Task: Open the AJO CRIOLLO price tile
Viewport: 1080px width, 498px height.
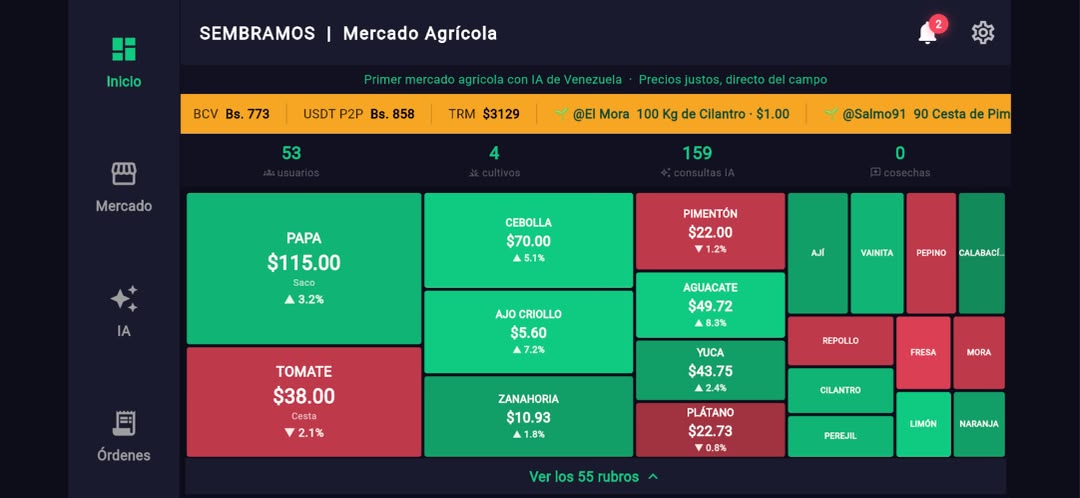Action: (528, 332)
